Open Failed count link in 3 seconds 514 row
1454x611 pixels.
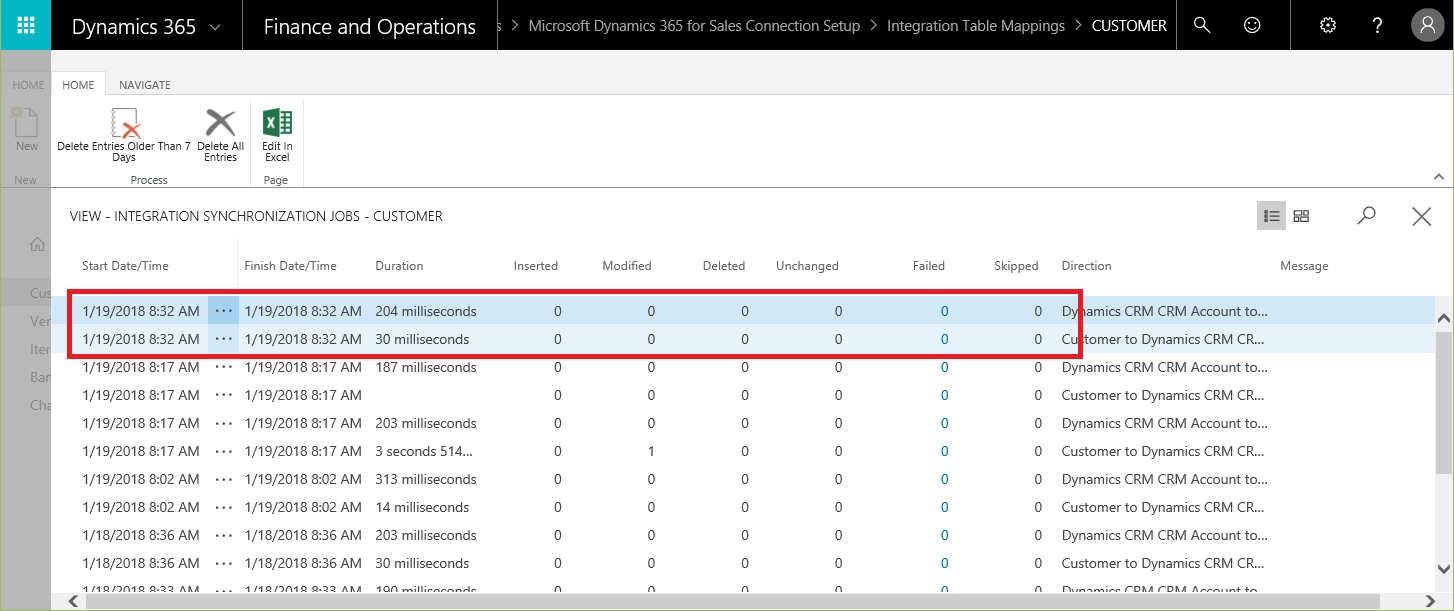click(944, 451)
